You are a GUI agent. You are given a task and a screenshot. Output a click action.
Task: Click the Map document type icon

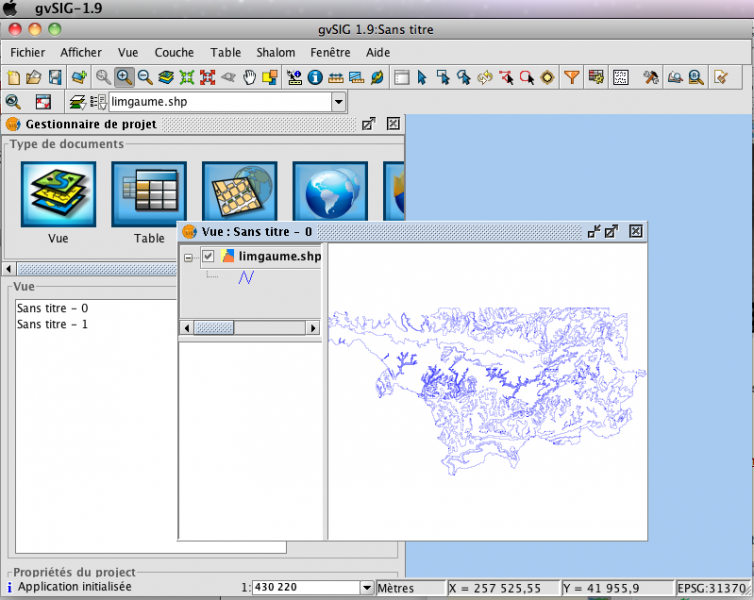point(239,195)
